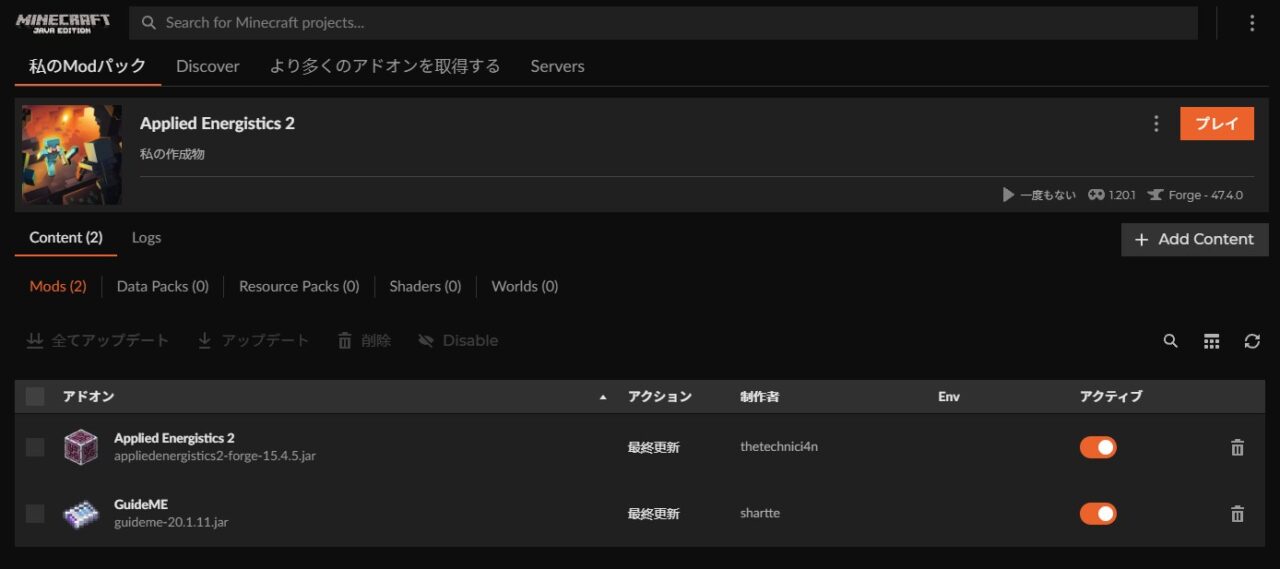Toggle the Applied Energistics 2 active switch

(1098, 447)
